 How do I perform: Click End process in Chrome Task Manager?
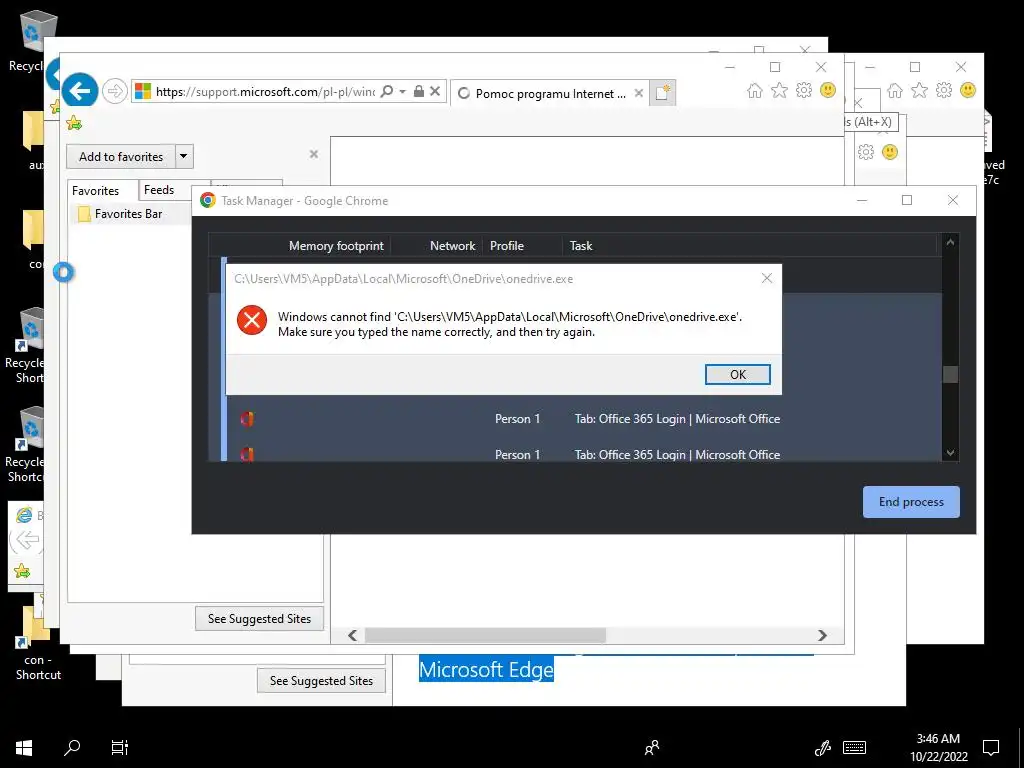pos(911,502)
